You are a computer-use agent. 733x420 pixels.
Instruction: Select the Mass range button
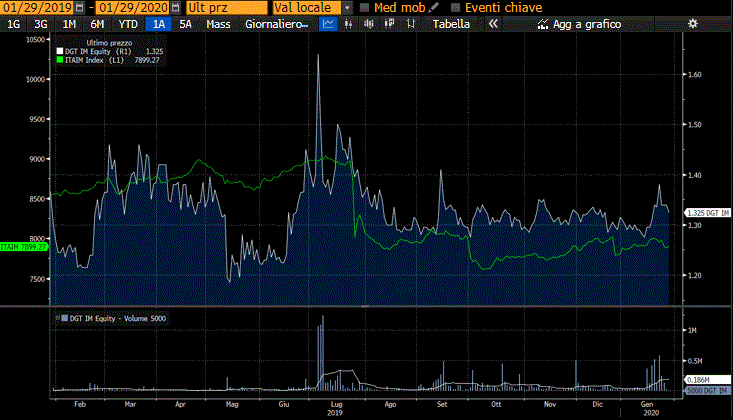coord(217,23)
